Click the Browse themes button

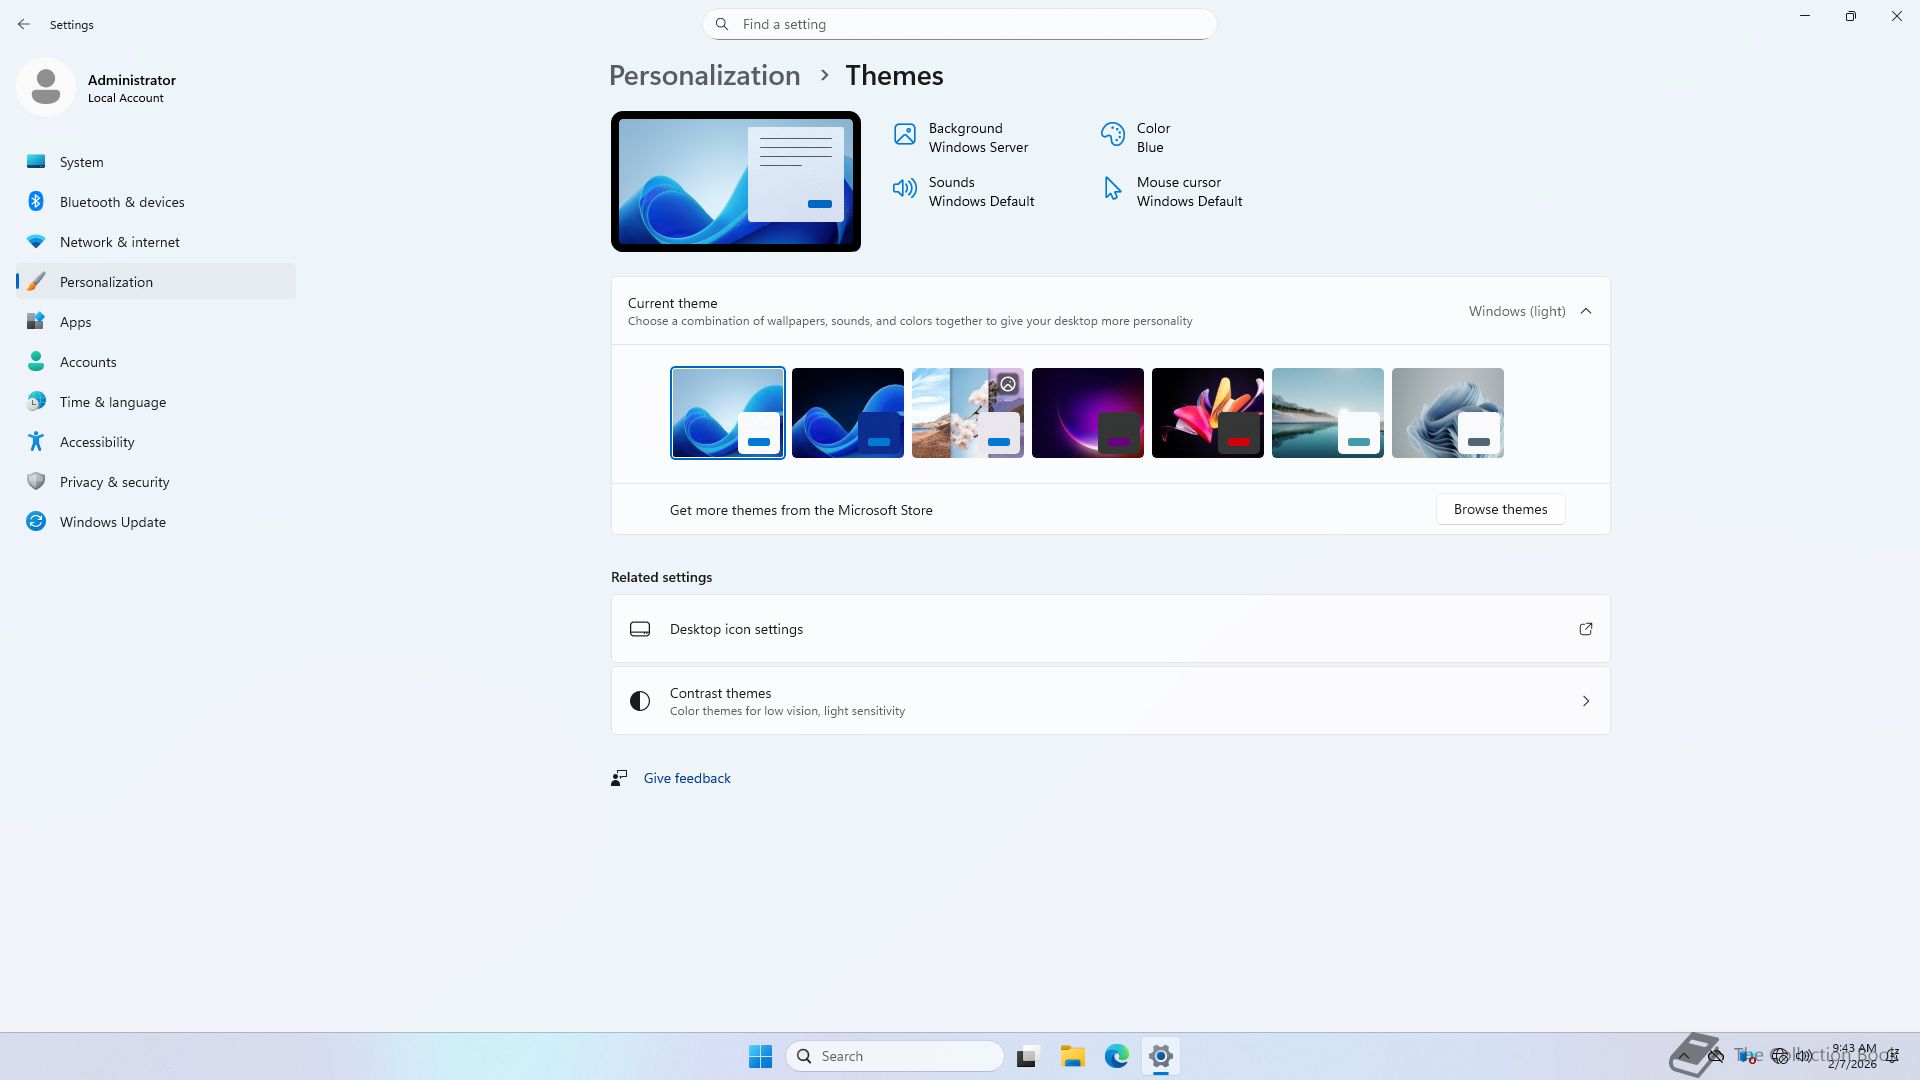coord(1500,509)
